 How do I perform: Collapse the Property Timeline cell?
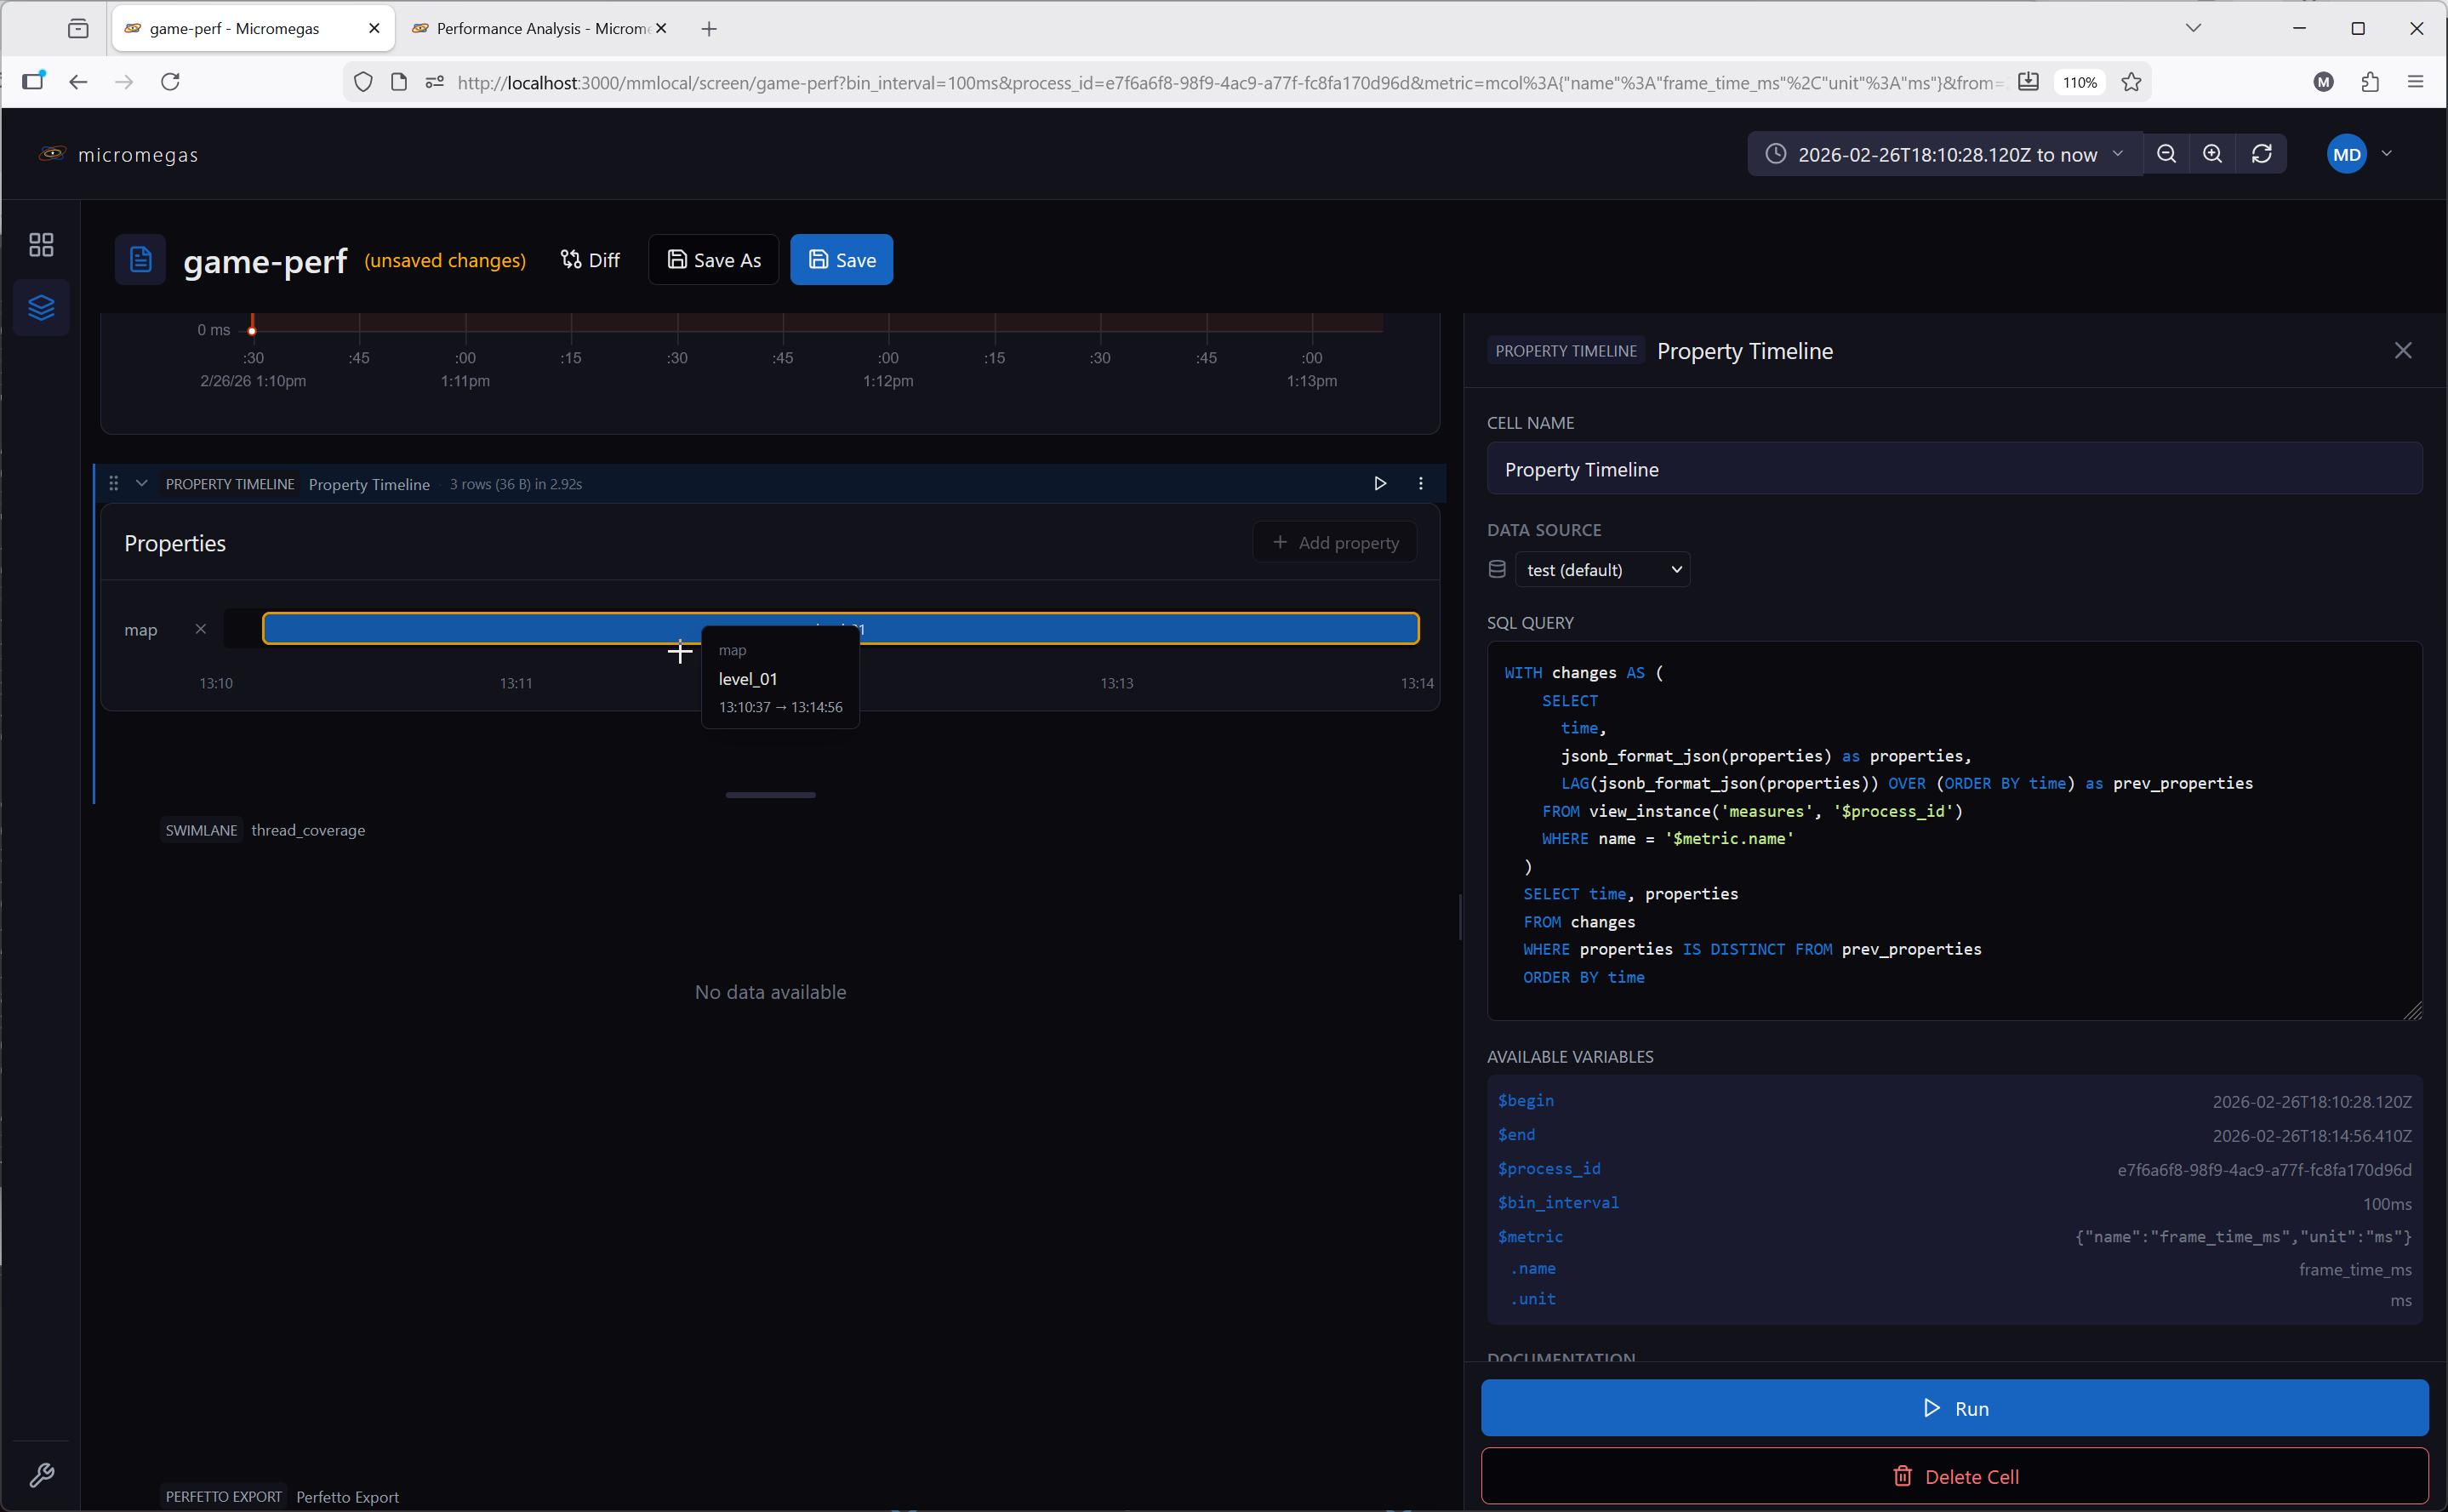(142, 484)
